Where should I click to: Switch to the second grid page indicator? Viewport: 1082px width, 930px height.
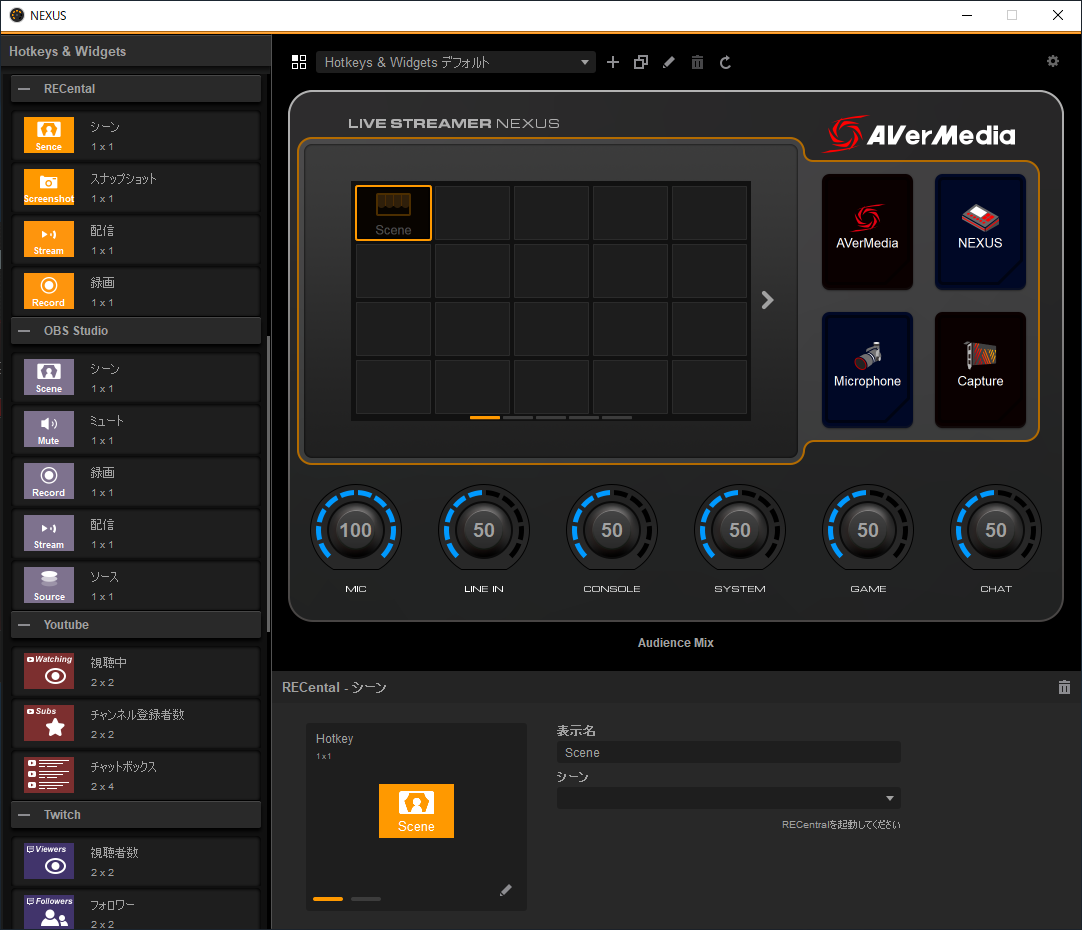pyautogui.click(x=518, y=417)
